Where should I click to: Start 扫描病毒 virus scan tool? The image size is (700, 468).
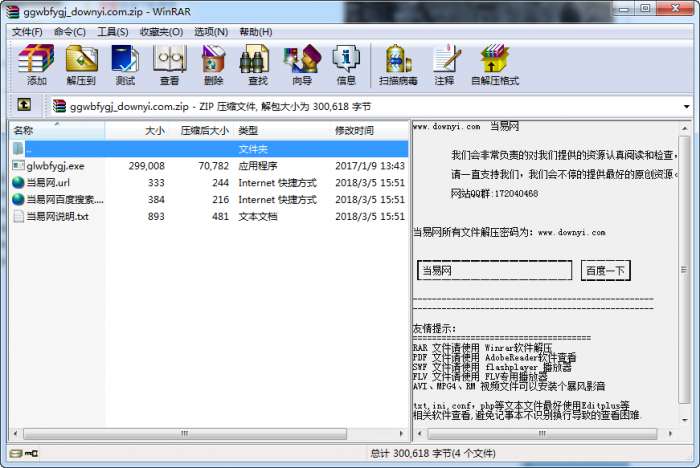(x=398, y=65)
